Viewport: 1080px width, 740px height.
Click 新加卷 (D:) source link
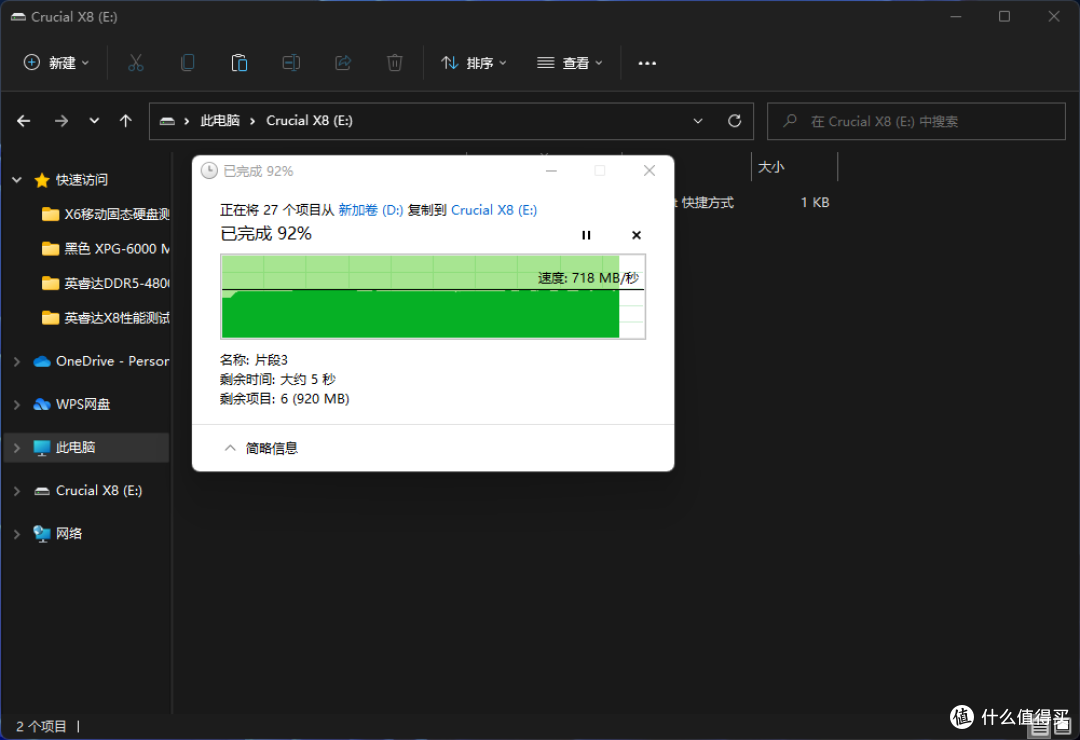(x=371, y=210)
